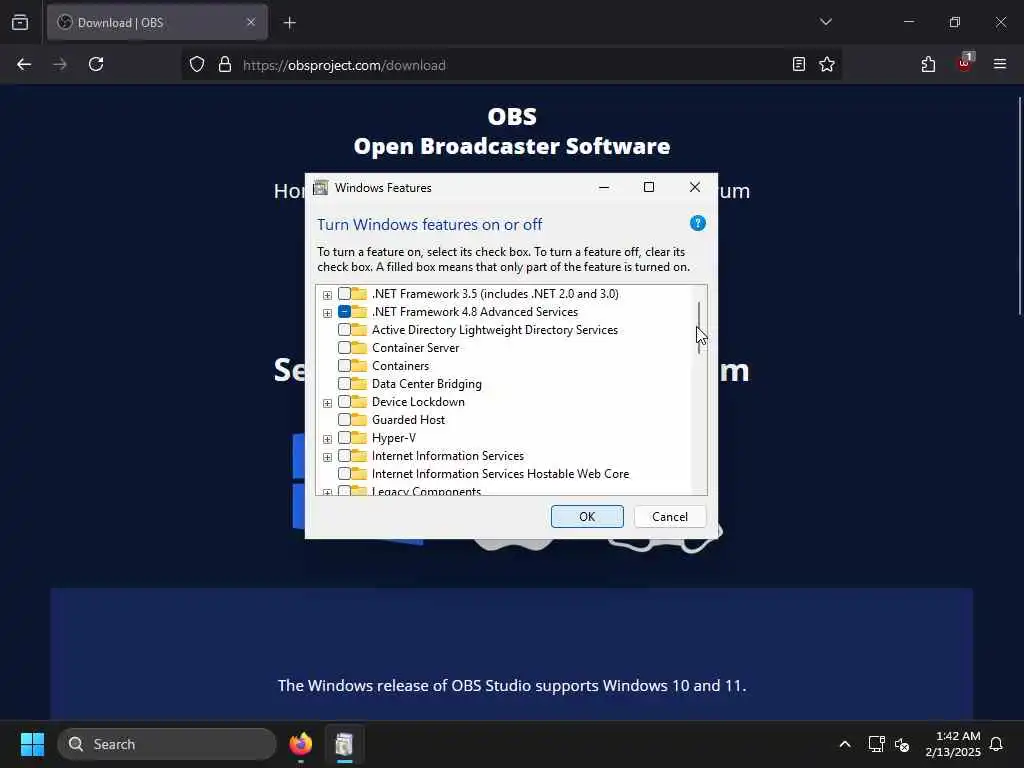This screenshot has width=1024, height=768.
Task: Open the notifications bell icon
Action: [996, 744]
